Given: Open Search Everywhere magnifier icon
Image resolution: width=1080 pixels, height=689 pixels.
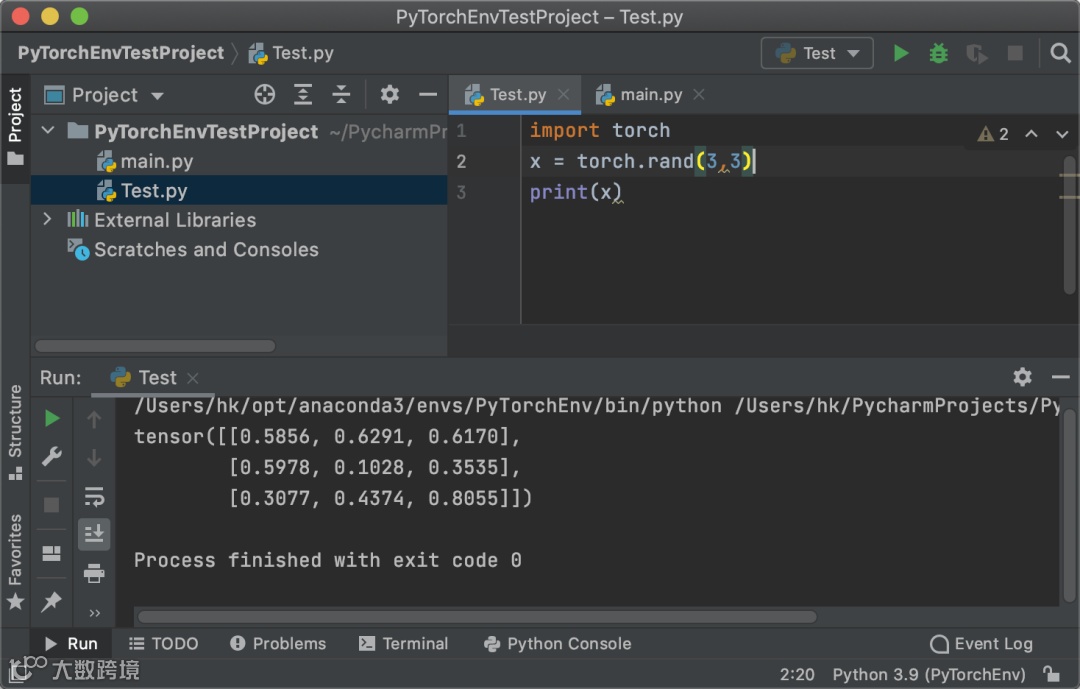Looking at the screenshot, I should pos(1061,53).
